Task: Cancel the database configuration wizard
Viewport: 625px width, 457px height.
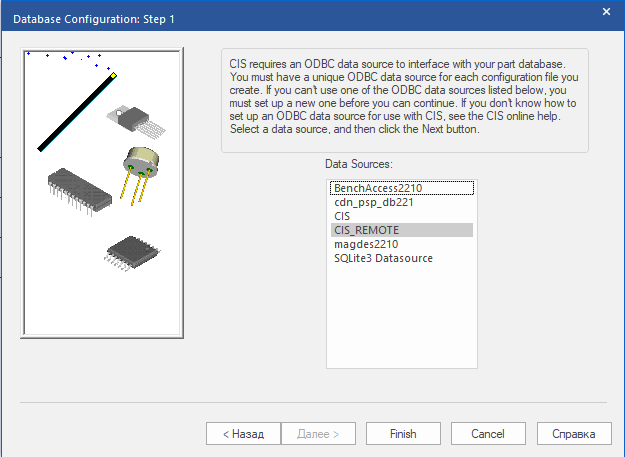Action: click(488, 434)
